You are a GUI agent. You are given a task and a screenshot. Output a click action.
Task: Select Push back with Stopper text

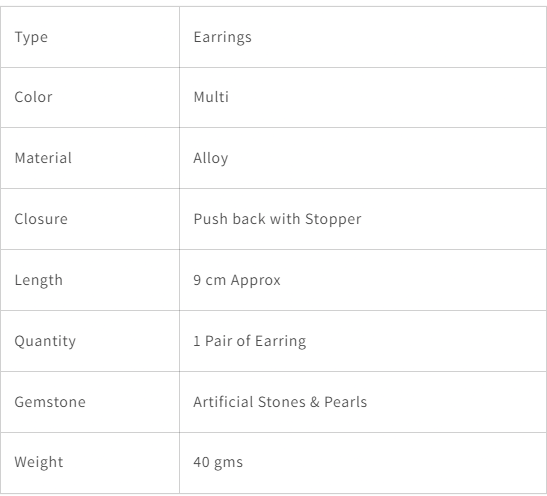pos(277,219)
